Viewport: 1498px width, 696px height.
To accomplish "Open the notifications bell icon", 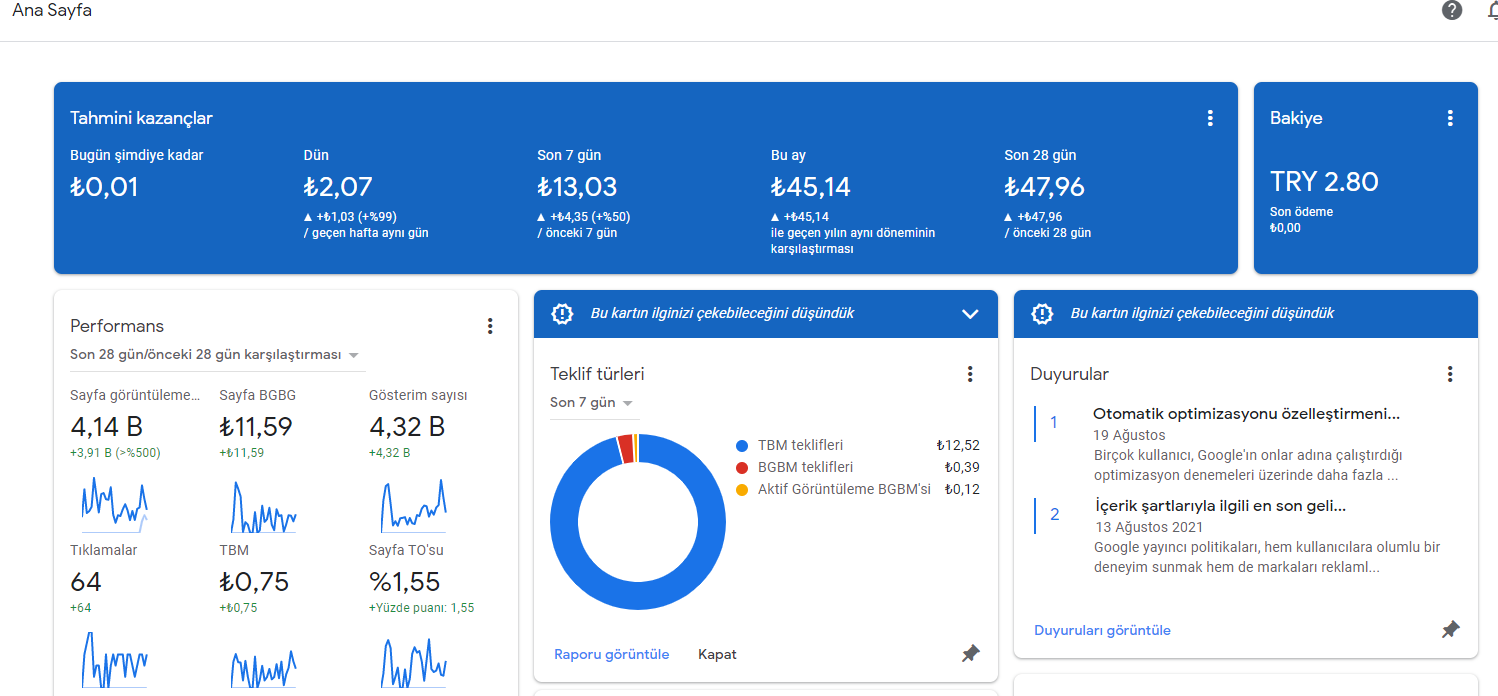I will coord(1492,11).
